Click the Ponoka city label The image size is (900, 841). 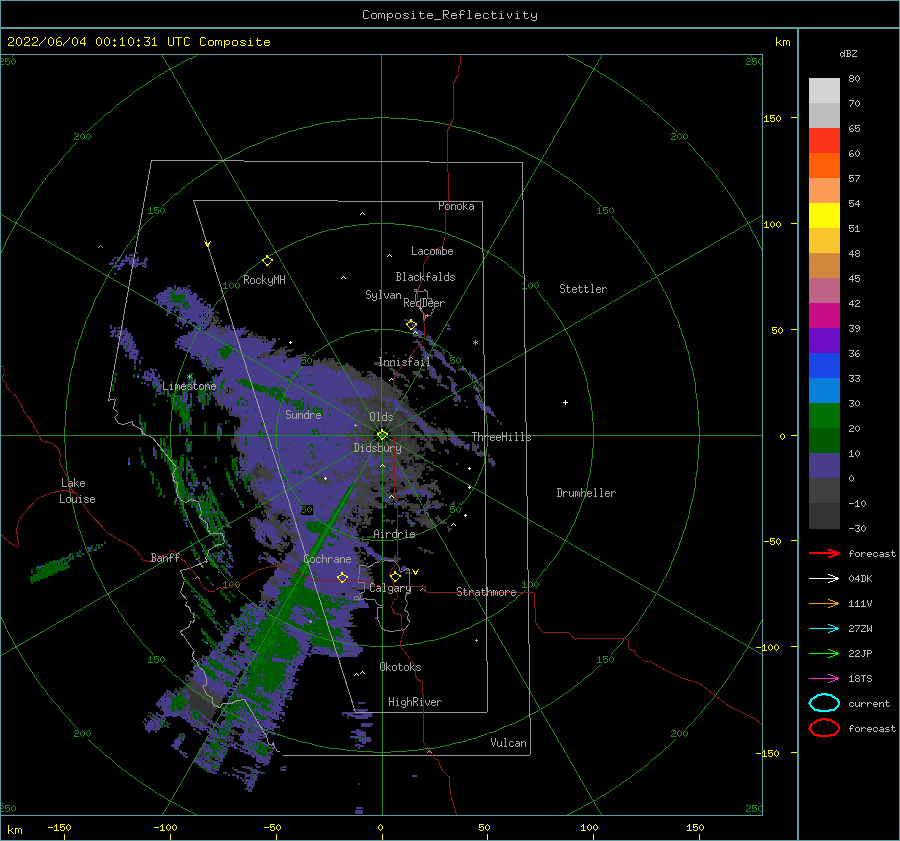456,206
